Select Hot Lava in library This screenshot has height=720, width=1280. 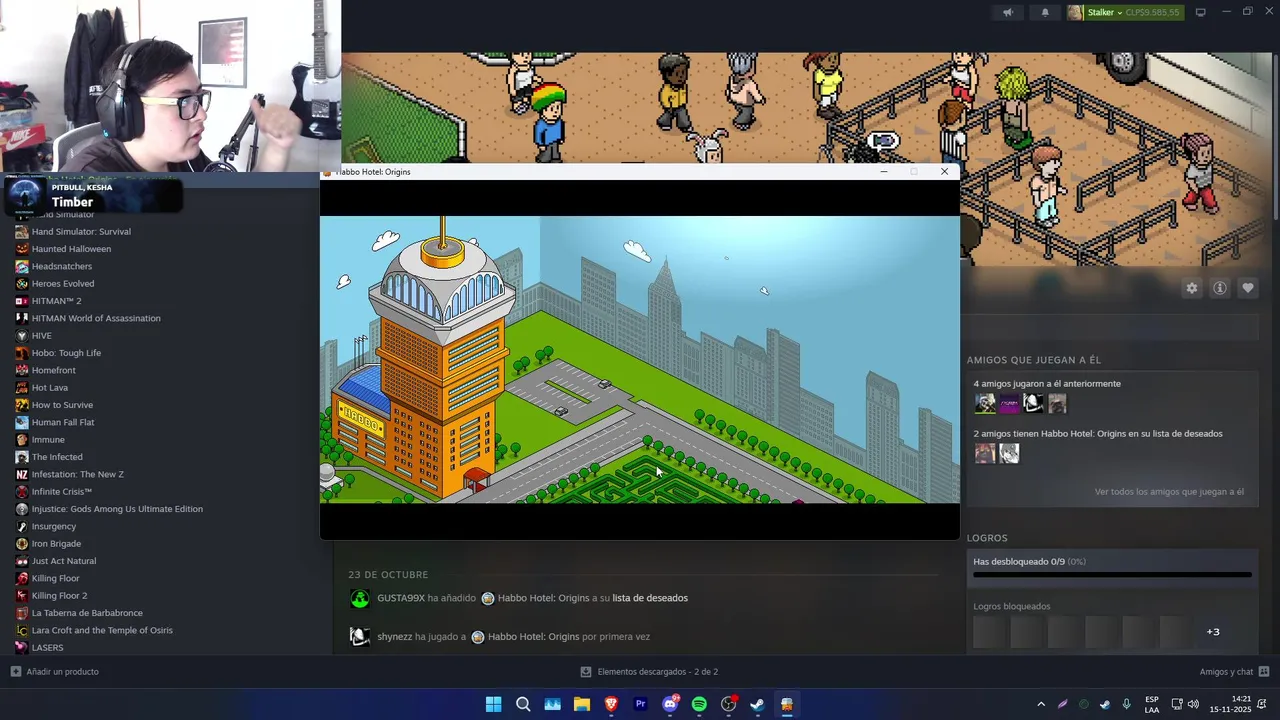coord(50,387)
